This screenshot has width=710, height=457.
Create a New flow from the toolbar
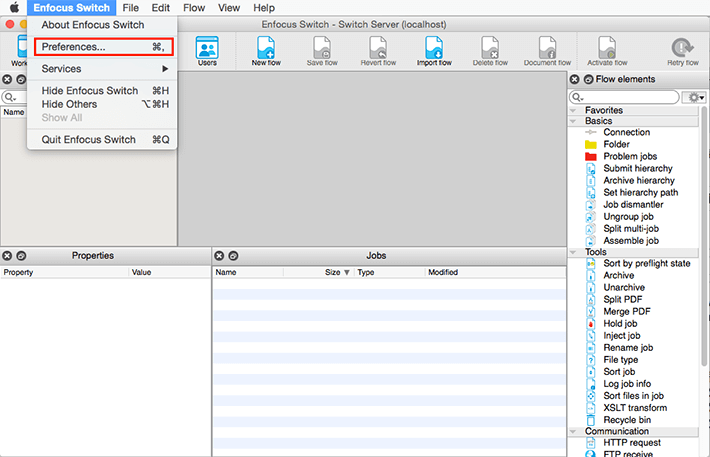(x=266, y=51)
